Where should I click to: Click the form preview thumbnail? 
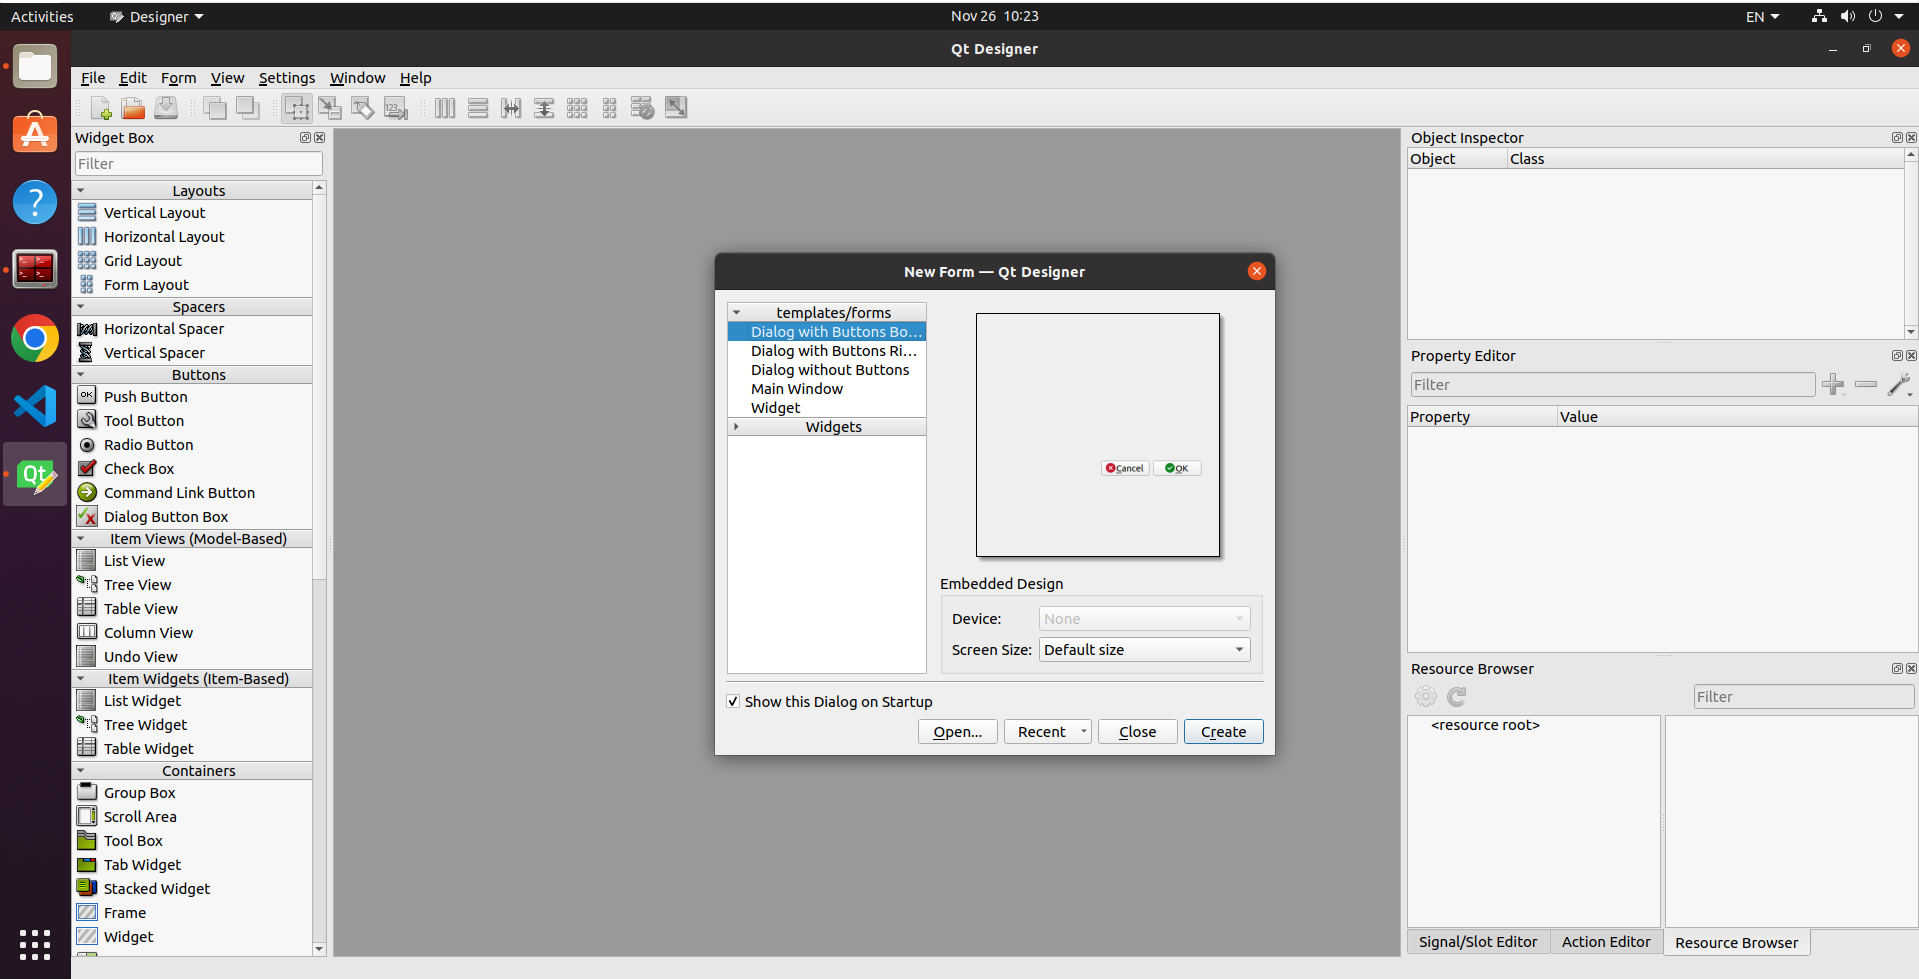(1098, 435)
